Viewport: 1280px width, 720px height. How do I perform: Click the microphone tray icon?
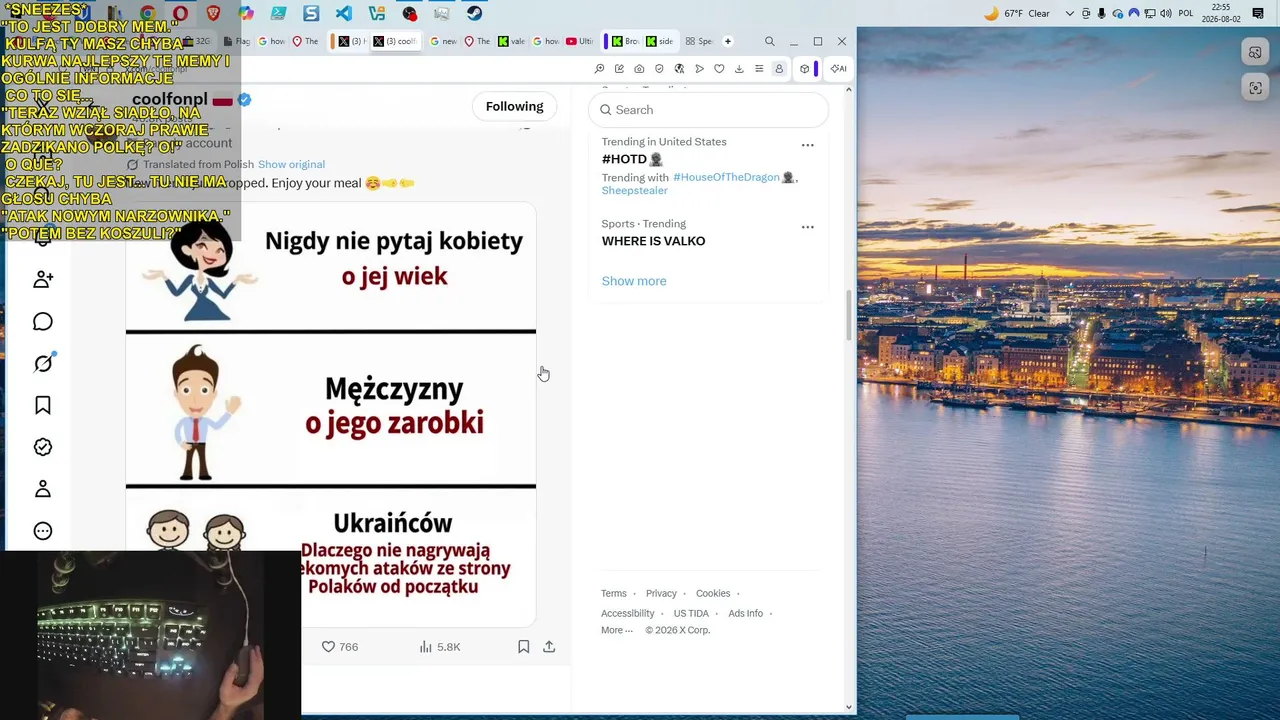coord(1102,14)
